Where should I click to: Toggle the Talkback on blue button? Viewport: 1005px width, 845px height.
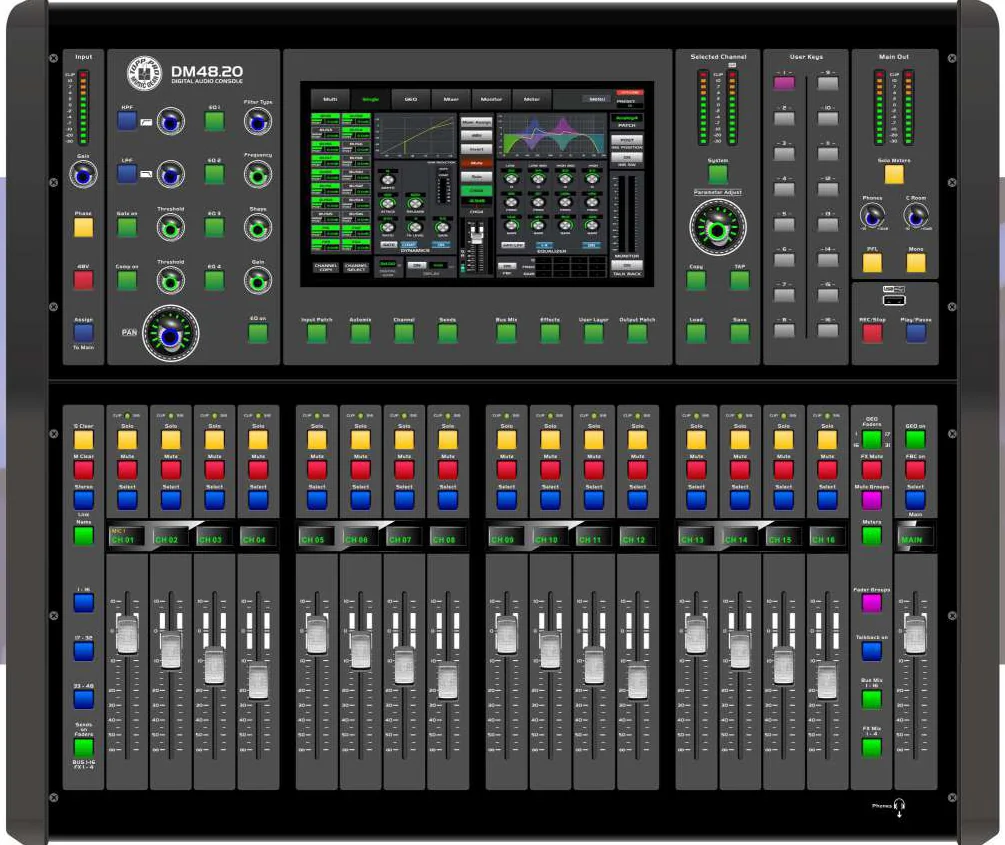(x=872, y=651)
